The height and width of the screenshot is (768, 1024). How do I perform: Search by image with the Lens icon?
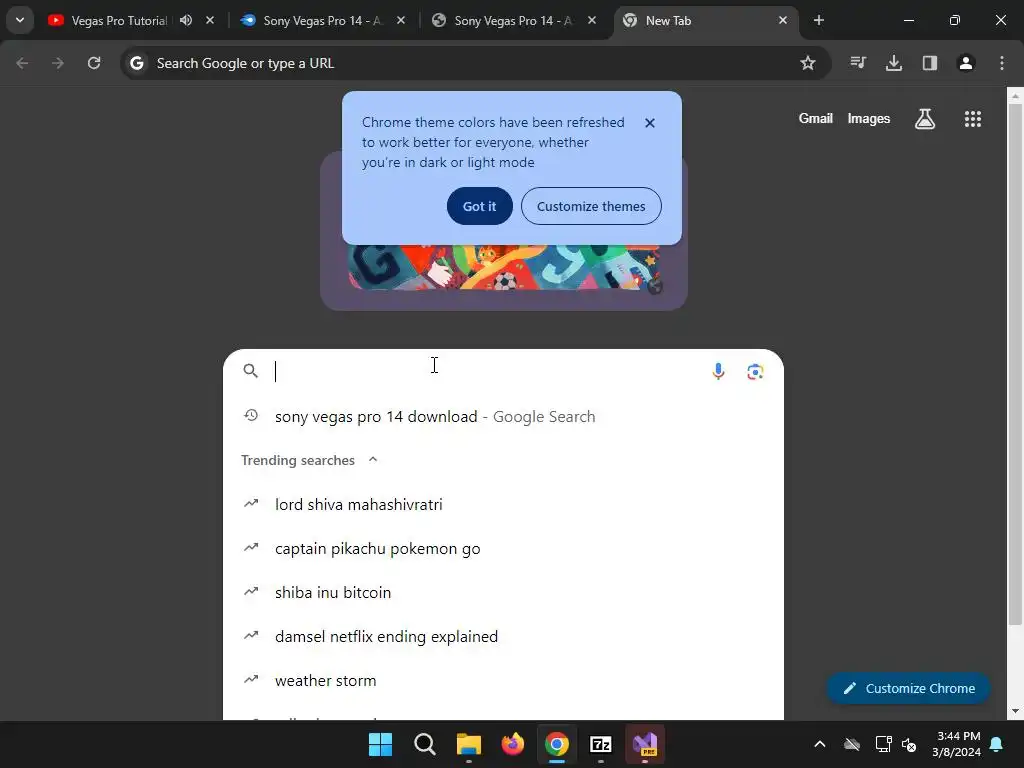click(x=755, y=372)
